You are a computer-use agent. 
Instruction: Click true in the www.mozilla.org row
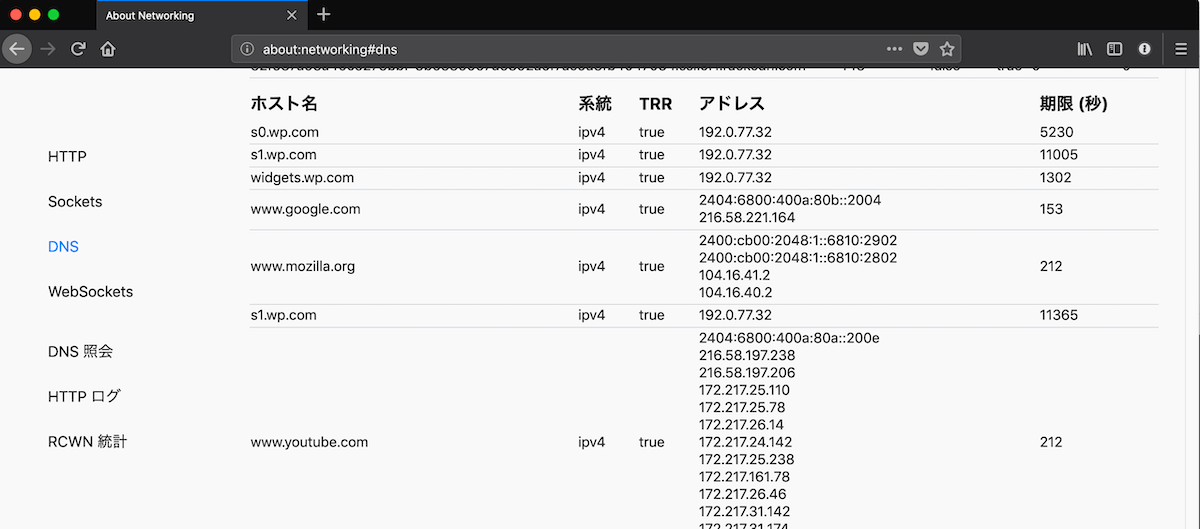coord(652,267)
